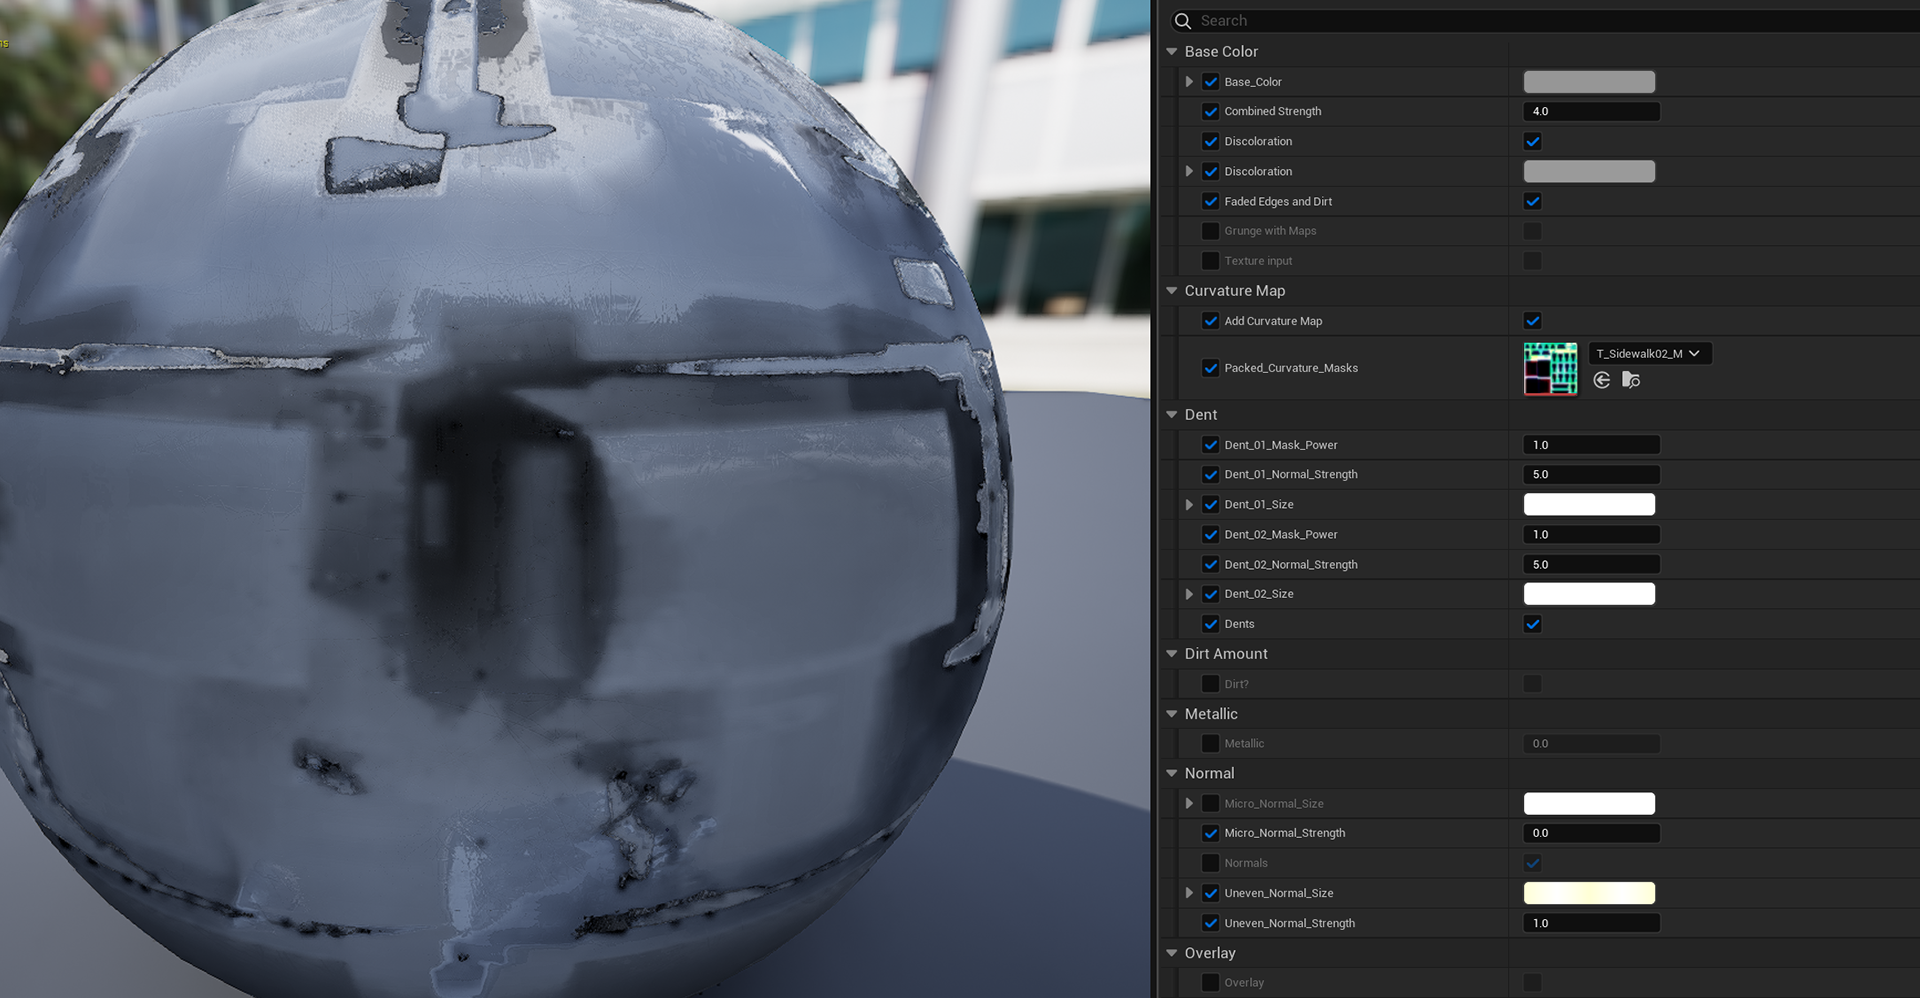Enable Texture input override checkbox

(x=1210, y=261)
